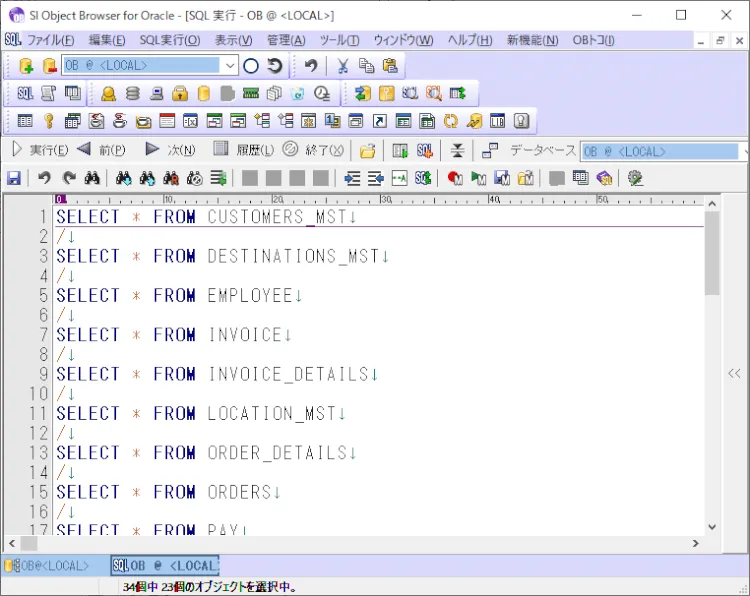
Task: Click the binoculars replace icon with red R
Action: point(171,178)
